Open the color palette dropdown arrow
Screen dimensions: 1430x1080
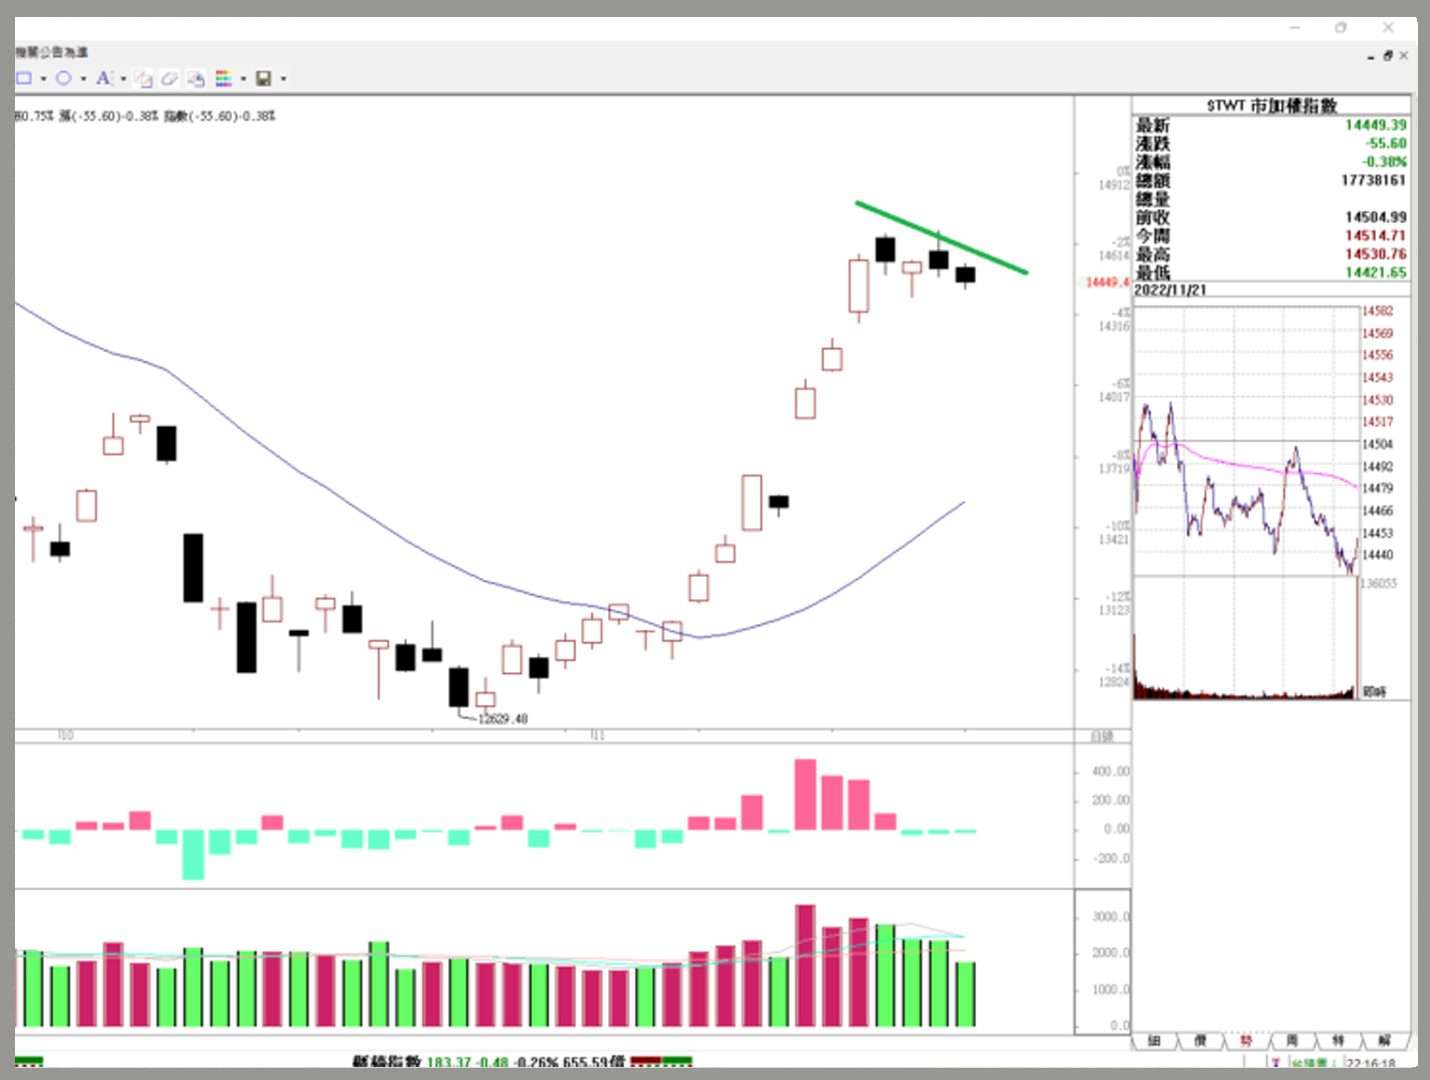(243, 79)
